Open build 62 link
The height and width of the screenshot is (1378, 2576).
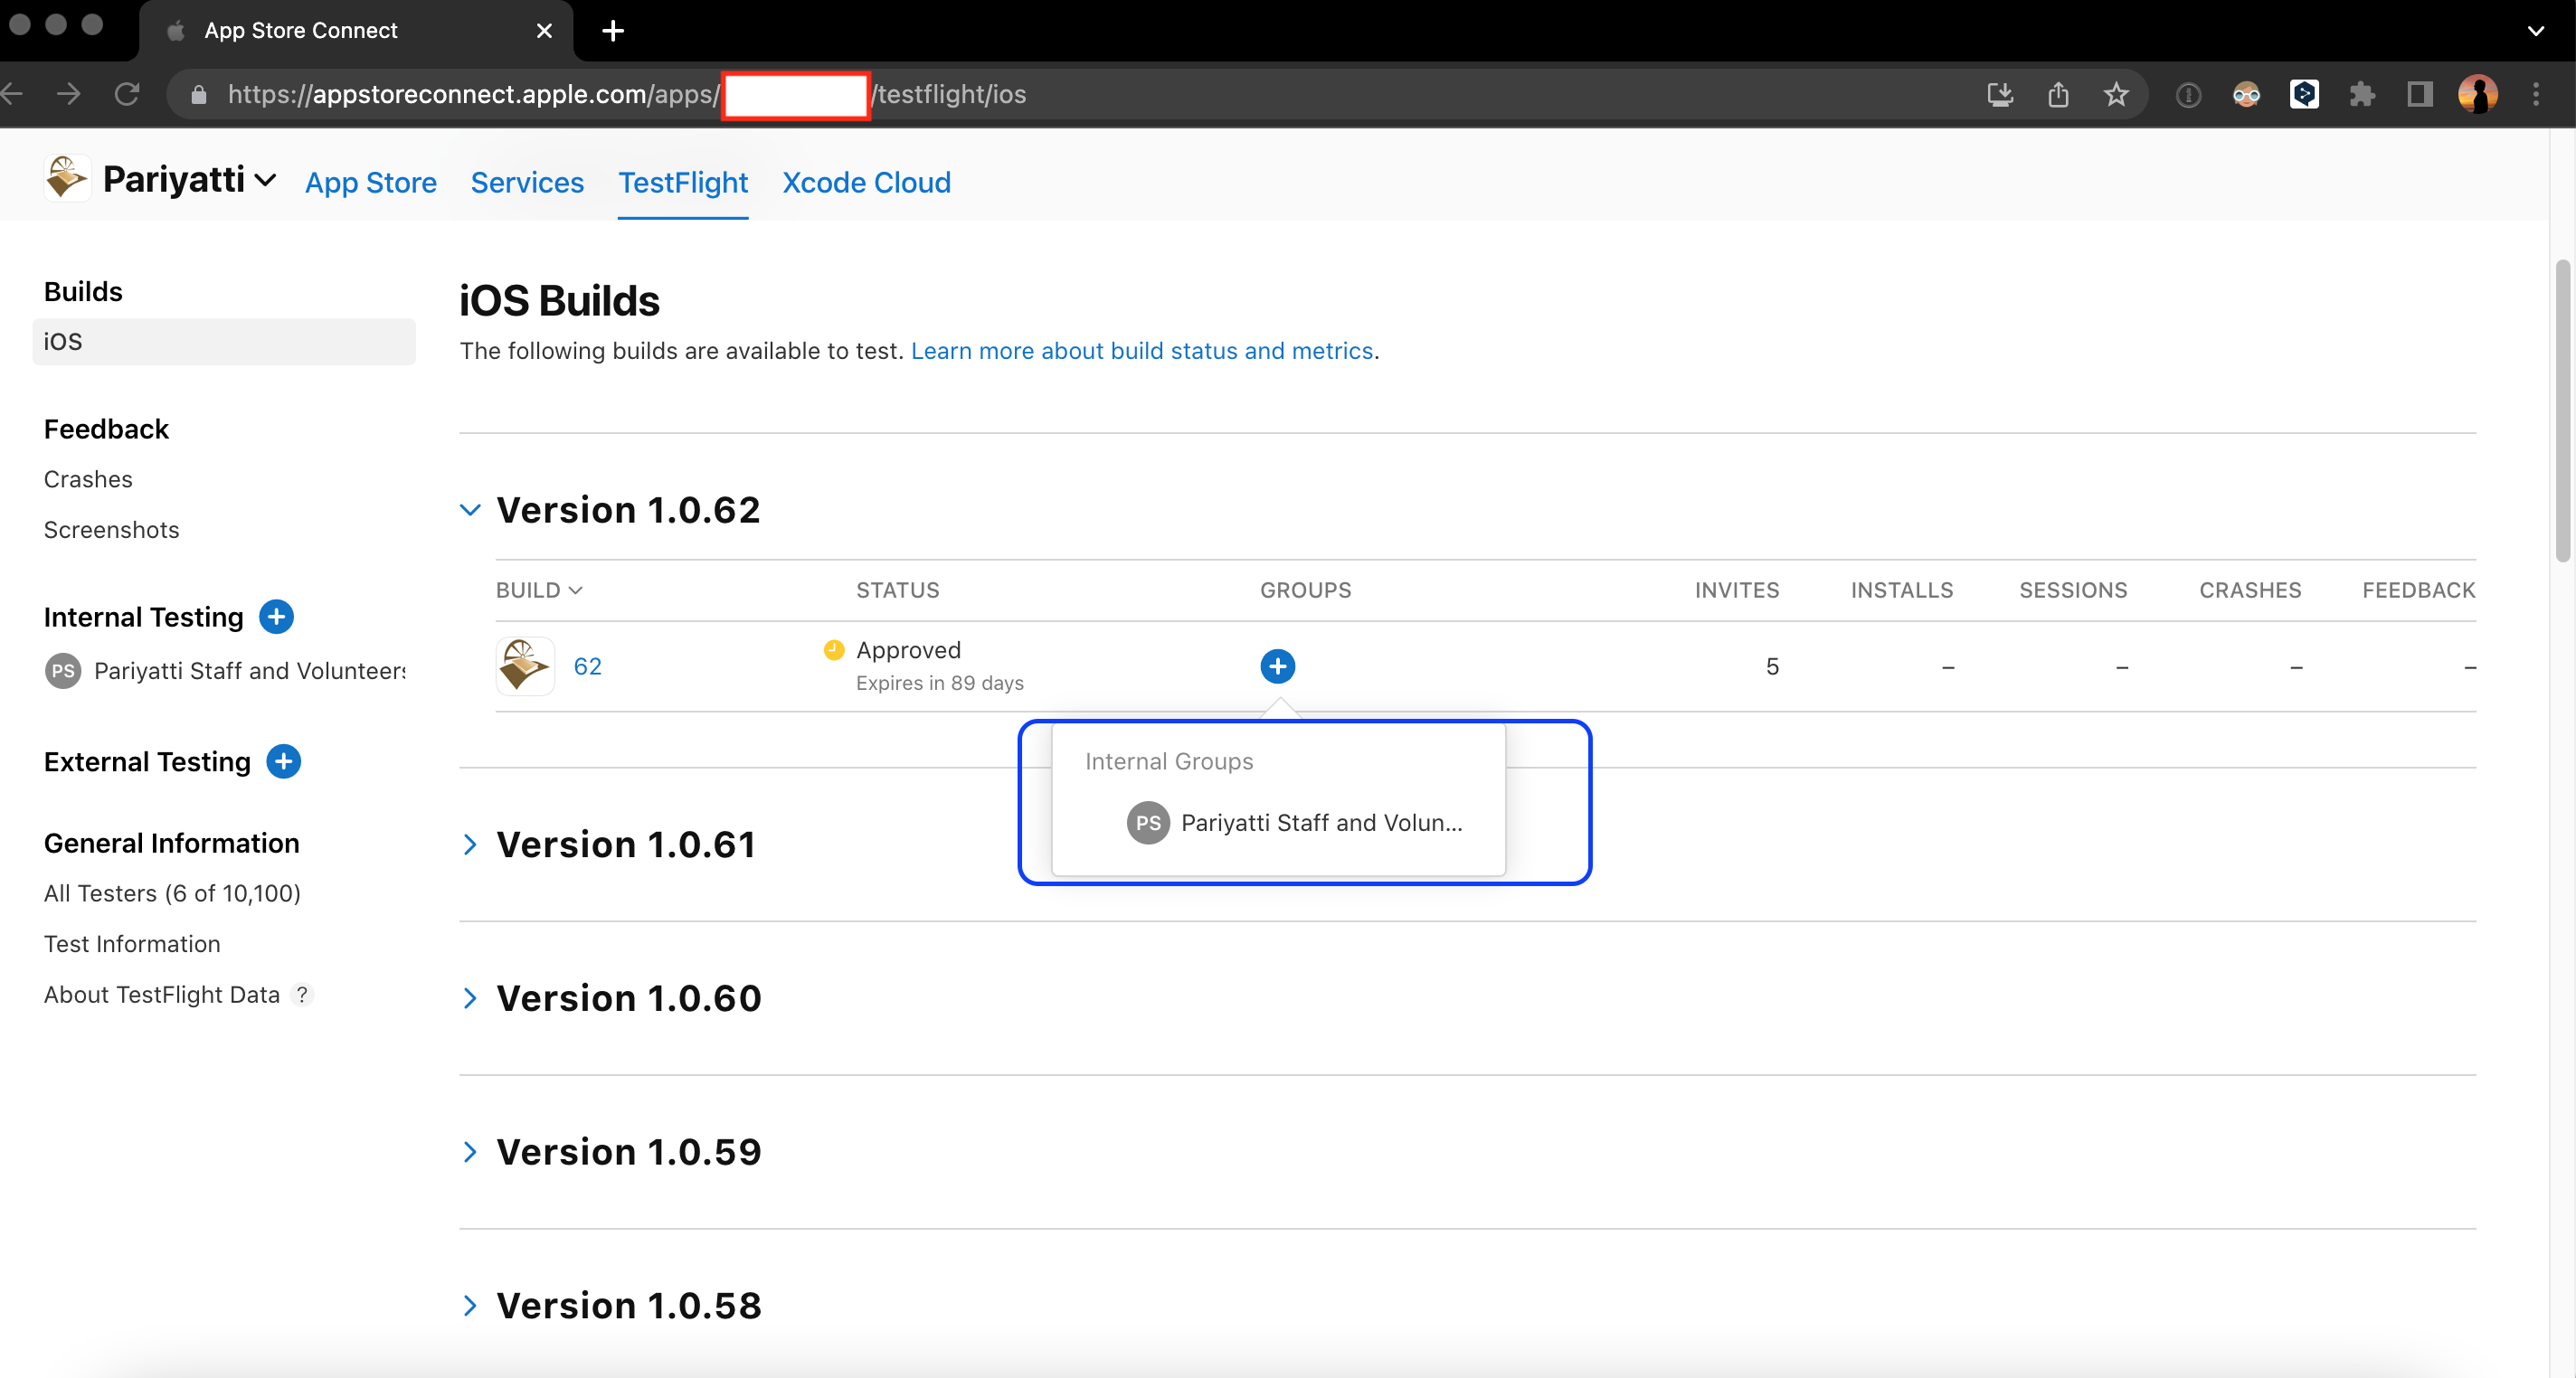click(587, 667)
